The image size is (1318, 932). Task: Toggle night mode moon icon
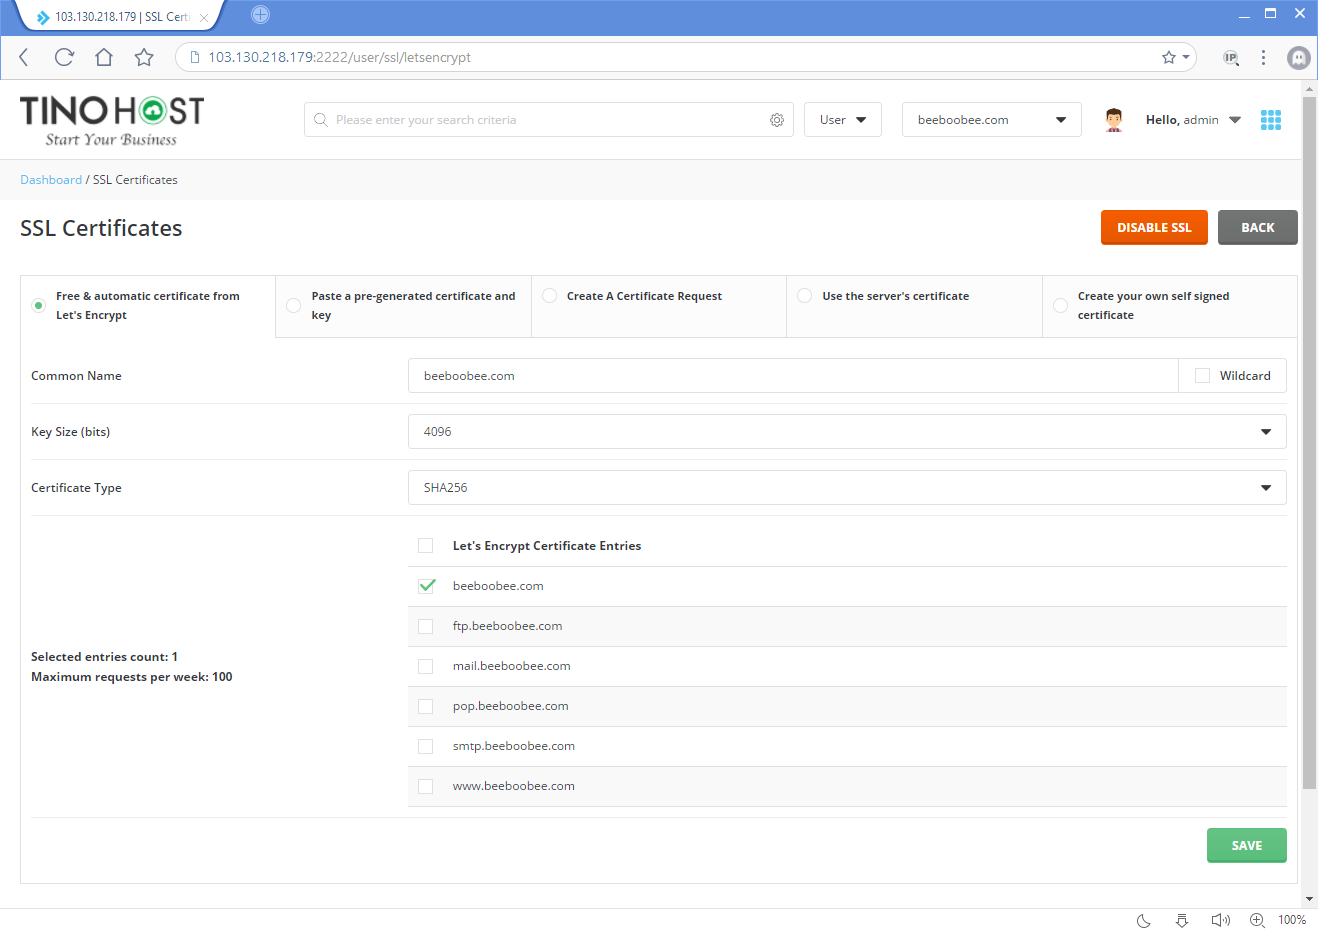(x=1144, y=920)
